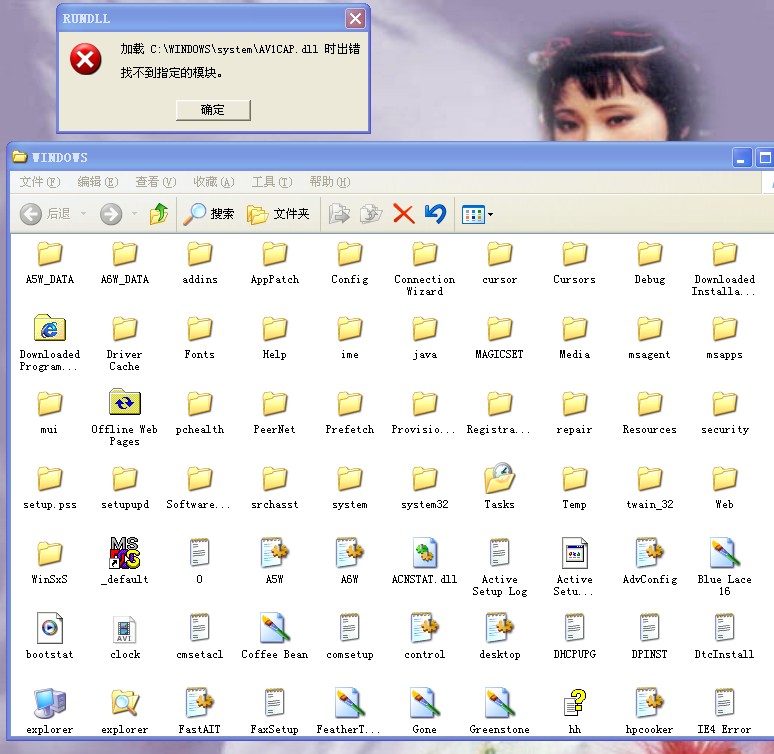Select the control settings file
The height and width of the screenshot is (754, 774).
pyautogui.click(x=425, y=636)
